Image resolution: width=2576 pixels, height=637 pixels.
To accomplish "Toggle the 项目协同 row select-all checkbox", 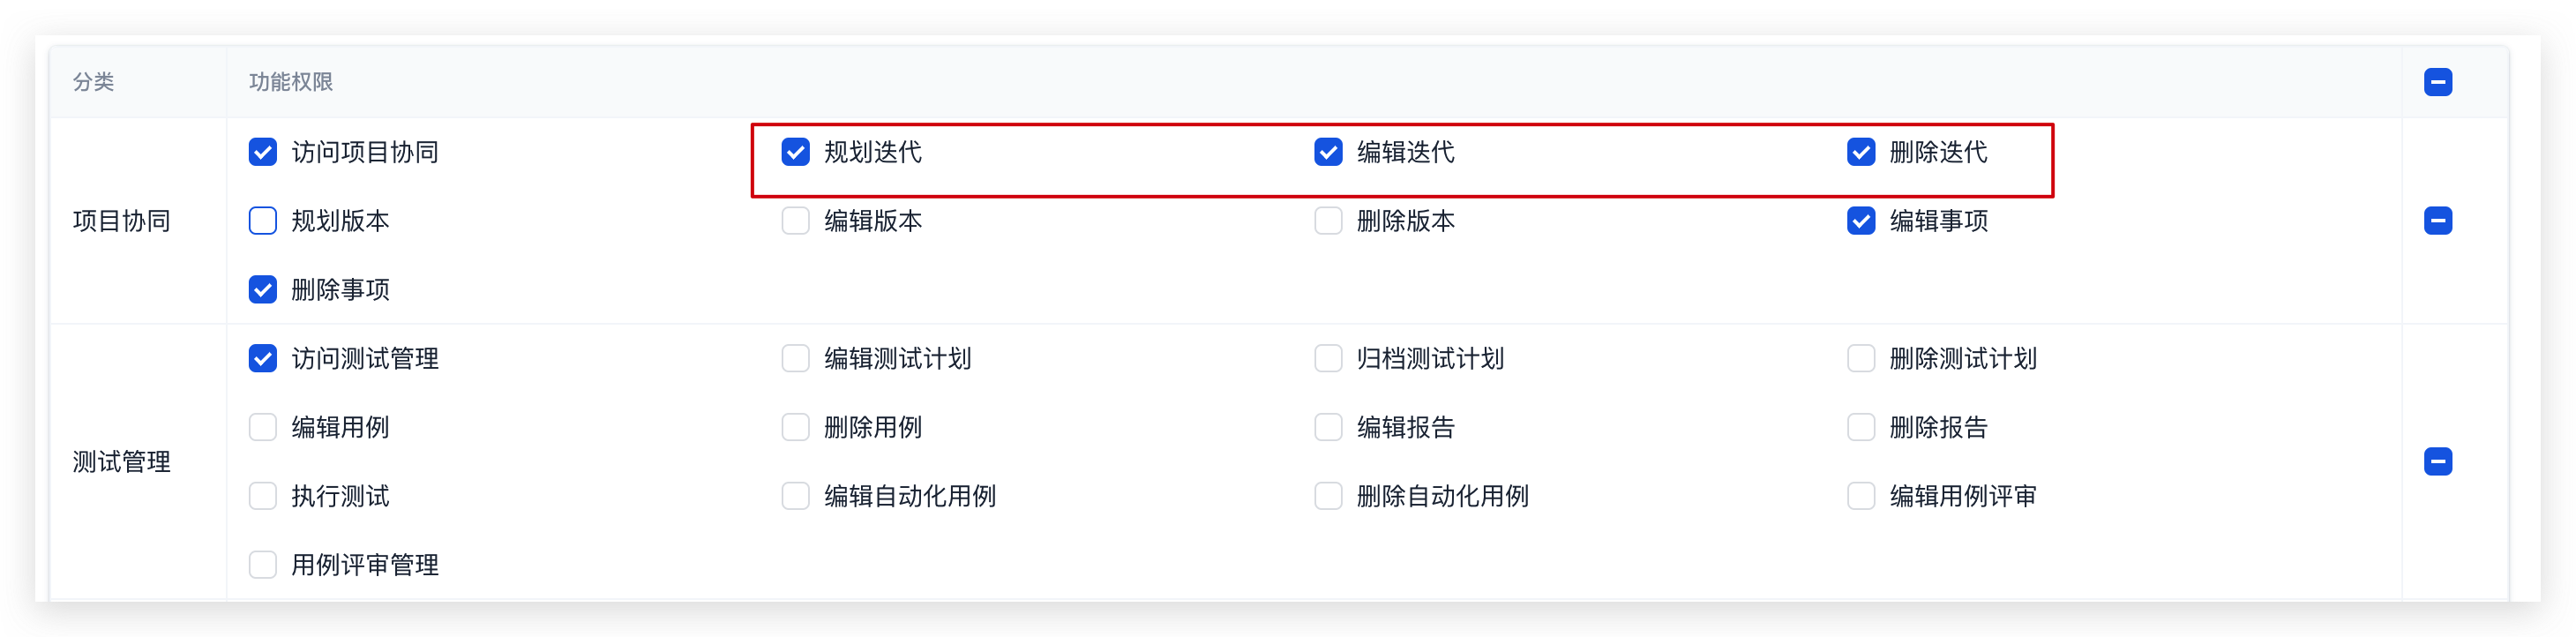I will pos(2437,220).
